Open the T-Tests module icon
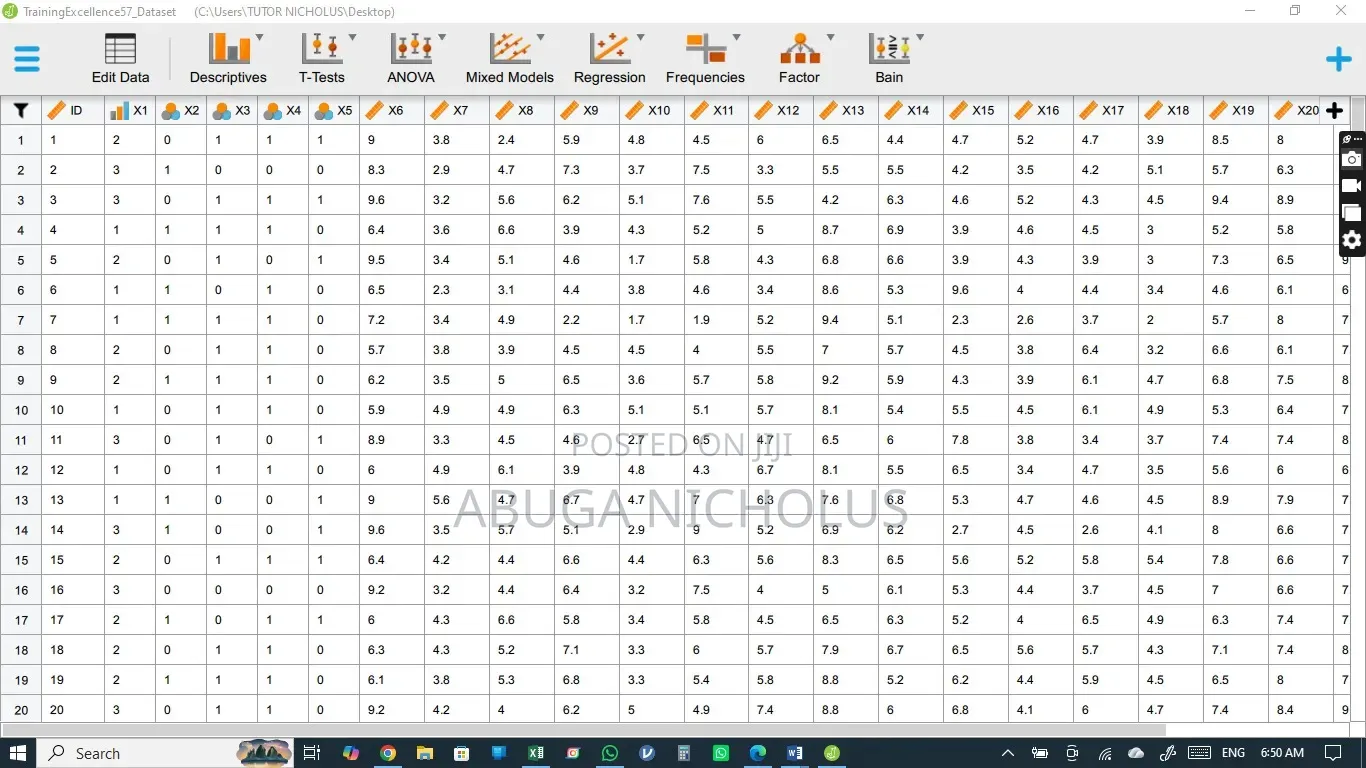 (322, 48)
